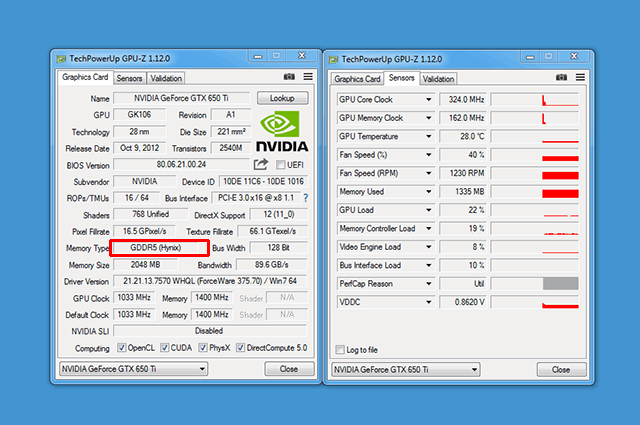
Task: Click the BIOS Version field 80.06.21.00.24
Action: [181, 164]
